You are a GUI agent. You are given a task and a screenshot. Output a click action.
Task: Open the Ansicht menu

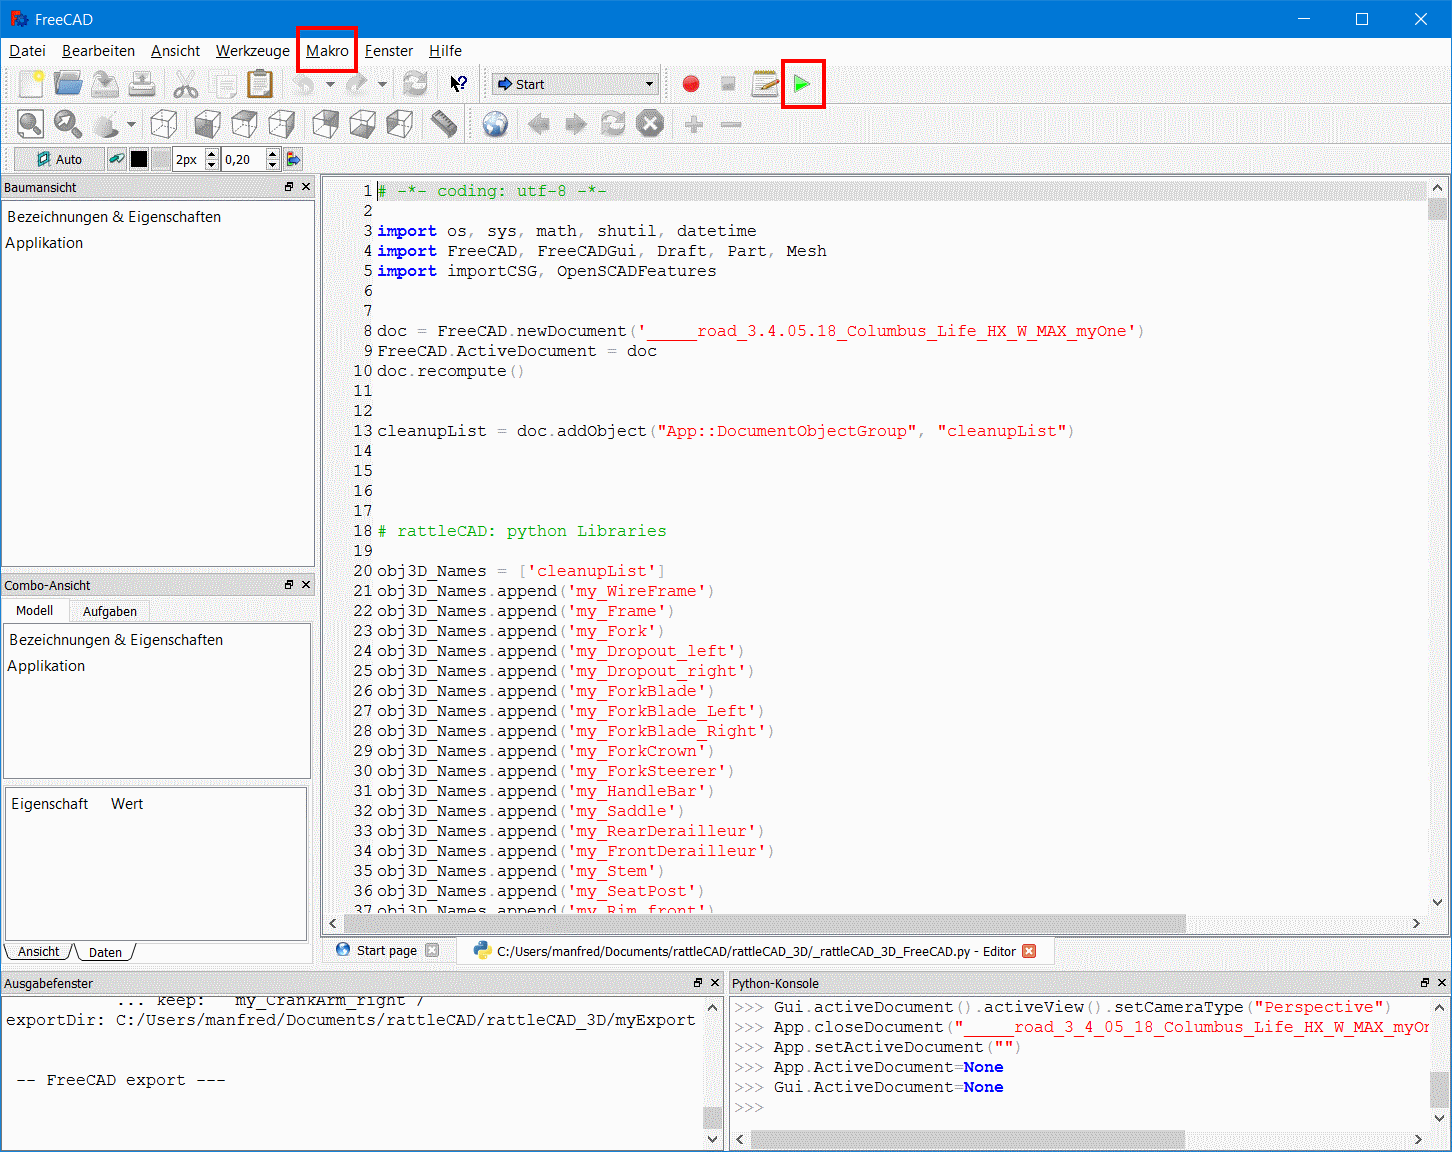click(175, 51)
